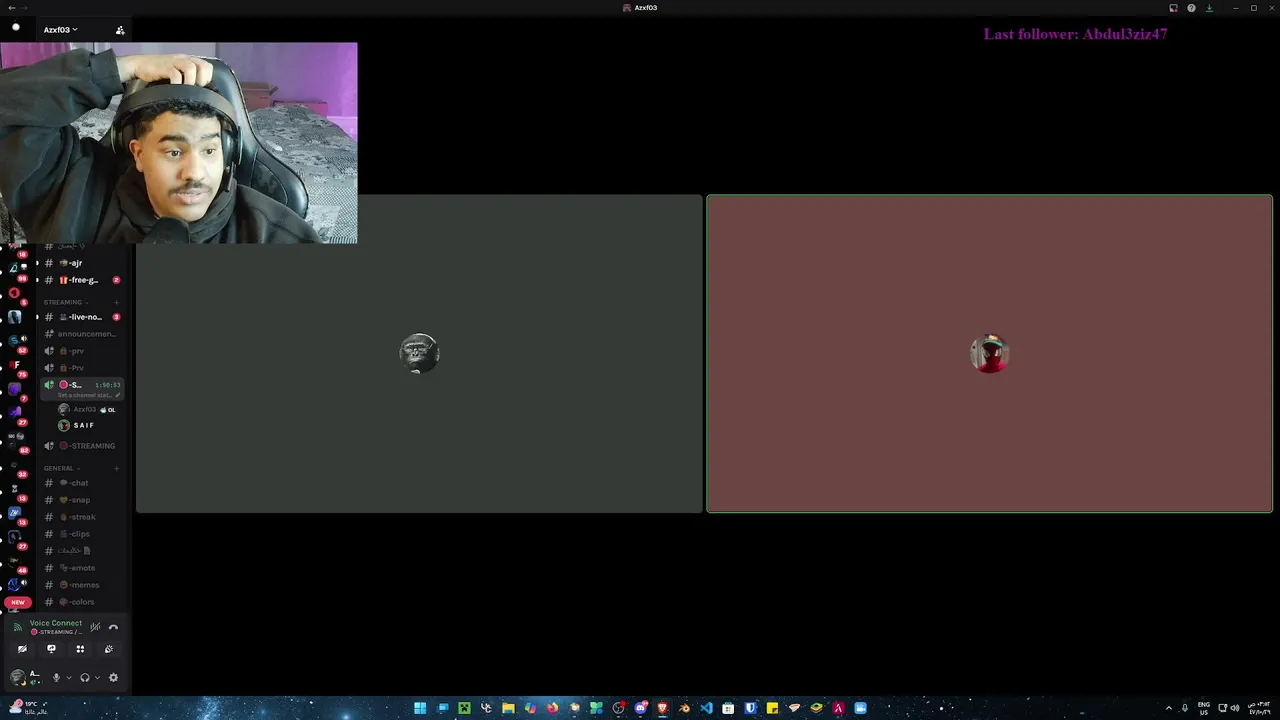The width and height of the screenshot is (1280, 720).
Task: Open the Azxf03 server name dropdown
Action: (60, 30)
